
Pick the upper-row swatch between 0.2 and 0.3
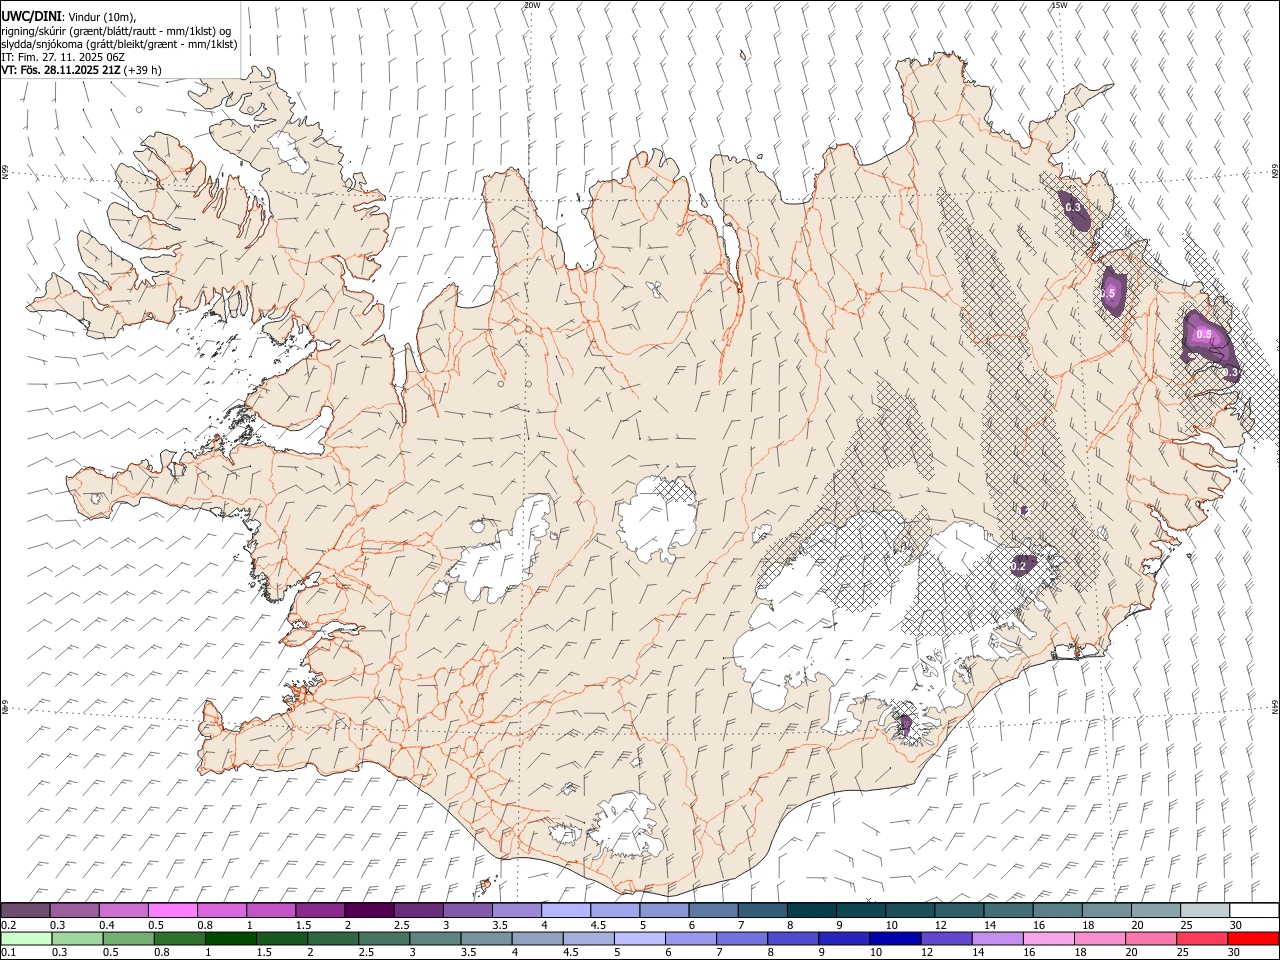pyautogui.click(x=25, y=910)
